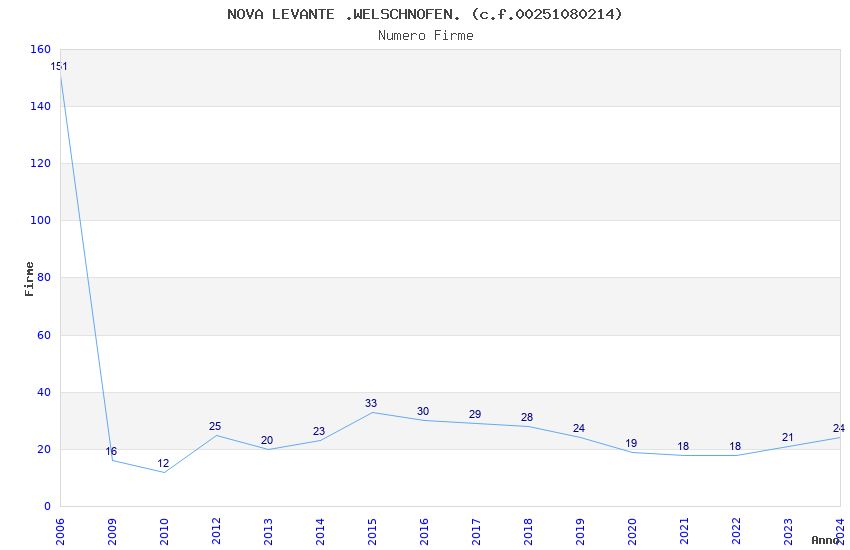Select the data label 25 for 2012
Screen dimensions: 850x550
(x=215, y=426)
